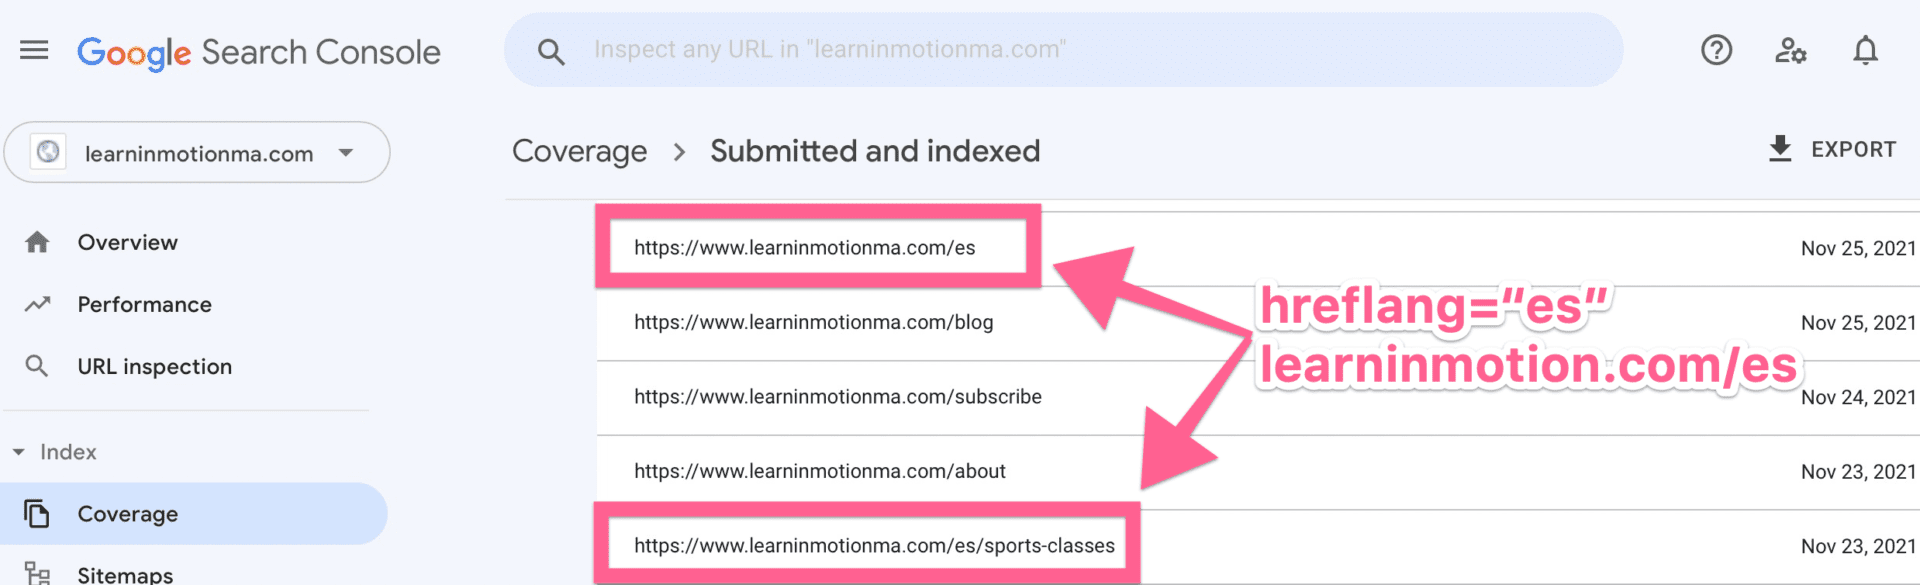Click the Performance trend icon
This screenshot has height=585, width=1920.
point(37,304)
